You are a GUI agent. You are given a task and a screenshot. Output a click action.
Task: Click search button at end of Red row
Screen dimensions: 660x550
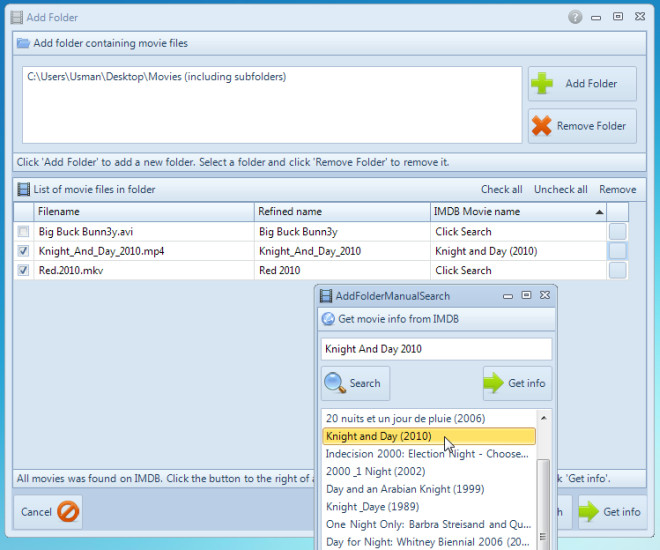[617, 270]
